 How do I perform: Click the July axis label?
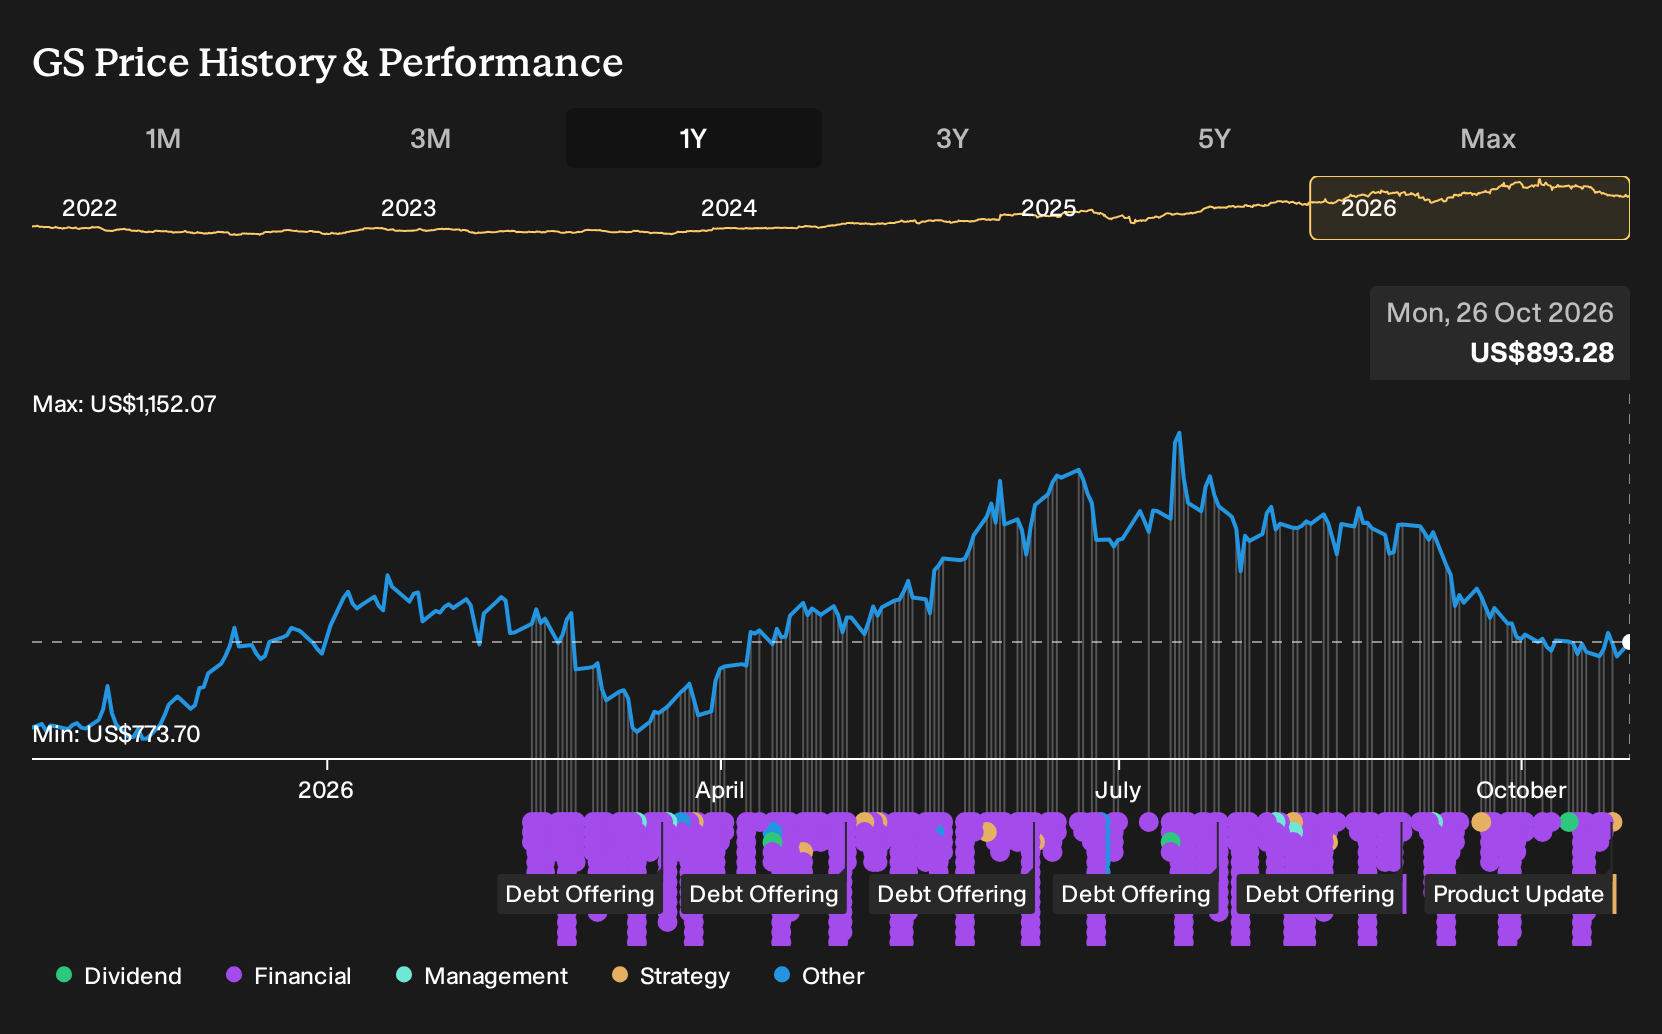(1118, 790)
